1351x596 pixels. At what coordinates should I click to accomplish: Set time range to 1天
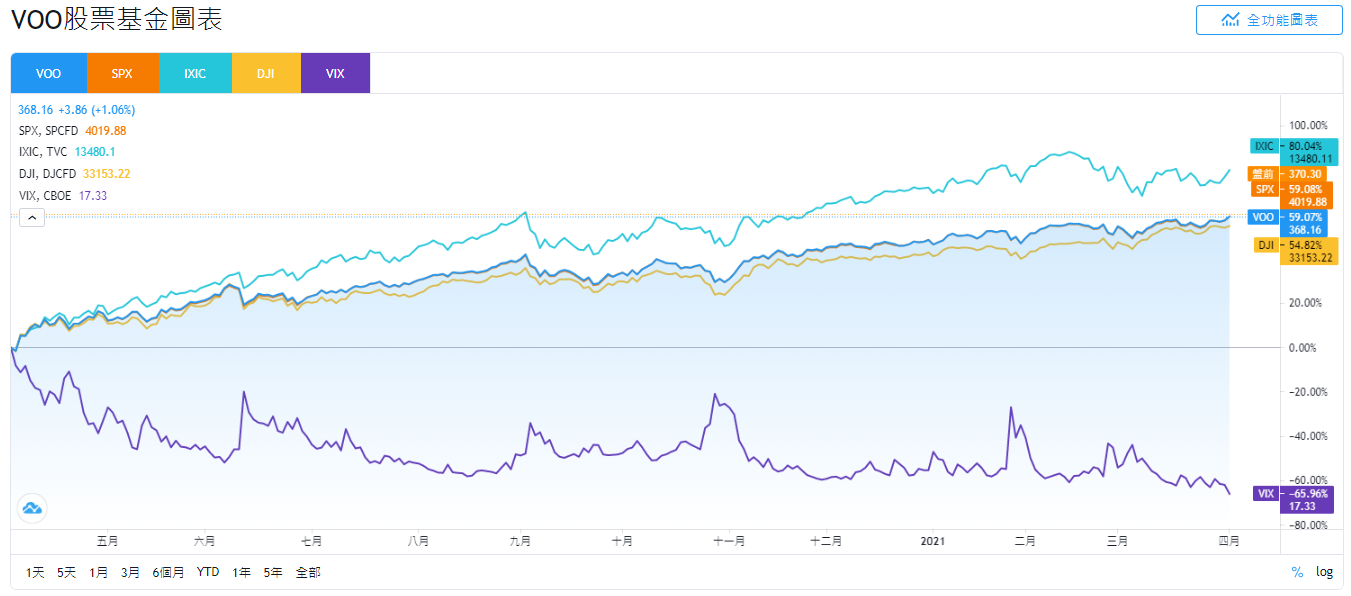coord(35,572)
